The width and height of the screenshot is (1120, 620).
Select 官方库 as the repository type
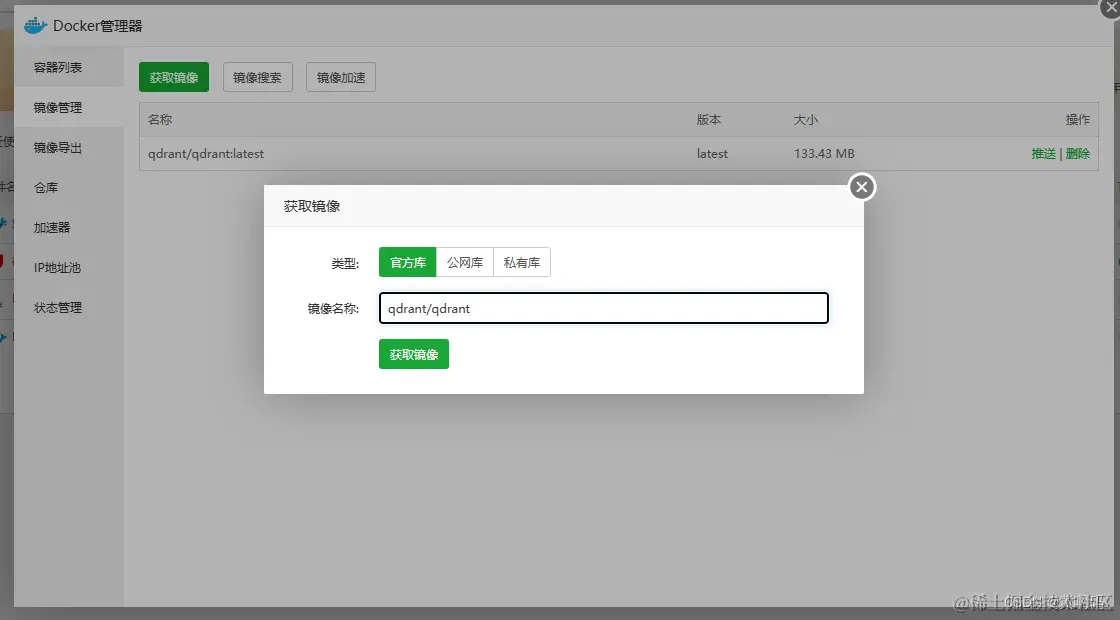click(406, 262)
